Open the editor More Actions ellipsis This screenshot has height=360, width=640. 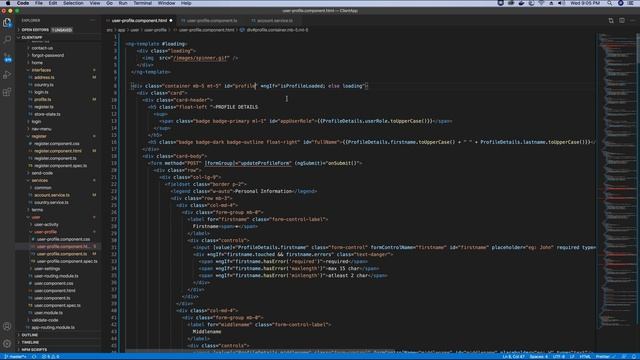[x=632, y=20]
